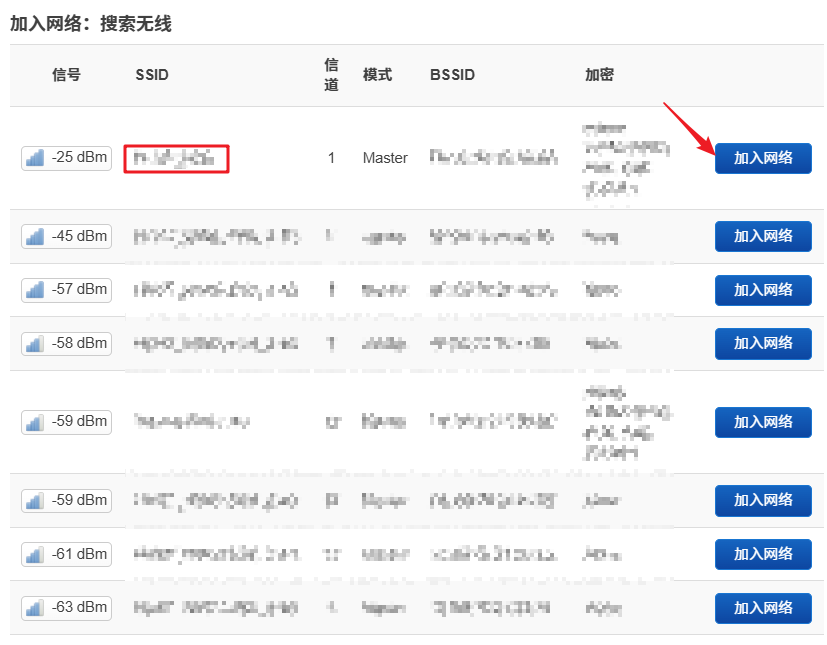Viewport: 827px width, 645px height.
Task: Click the signal bars icon in the second -59 dBm row
Action: coord(32,500)
